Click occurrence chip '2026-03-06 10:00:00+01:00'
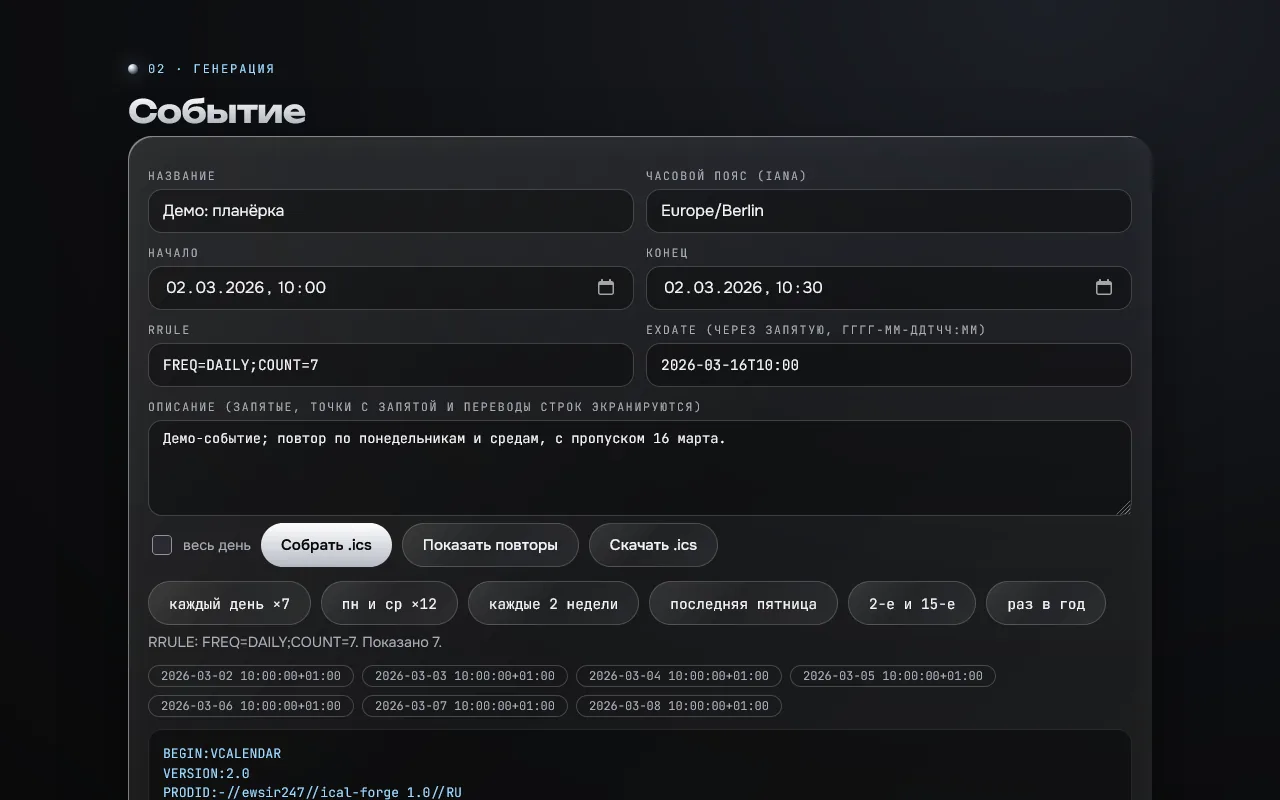This screenshot has height=800, width=1280. click(x=251, y=706)
